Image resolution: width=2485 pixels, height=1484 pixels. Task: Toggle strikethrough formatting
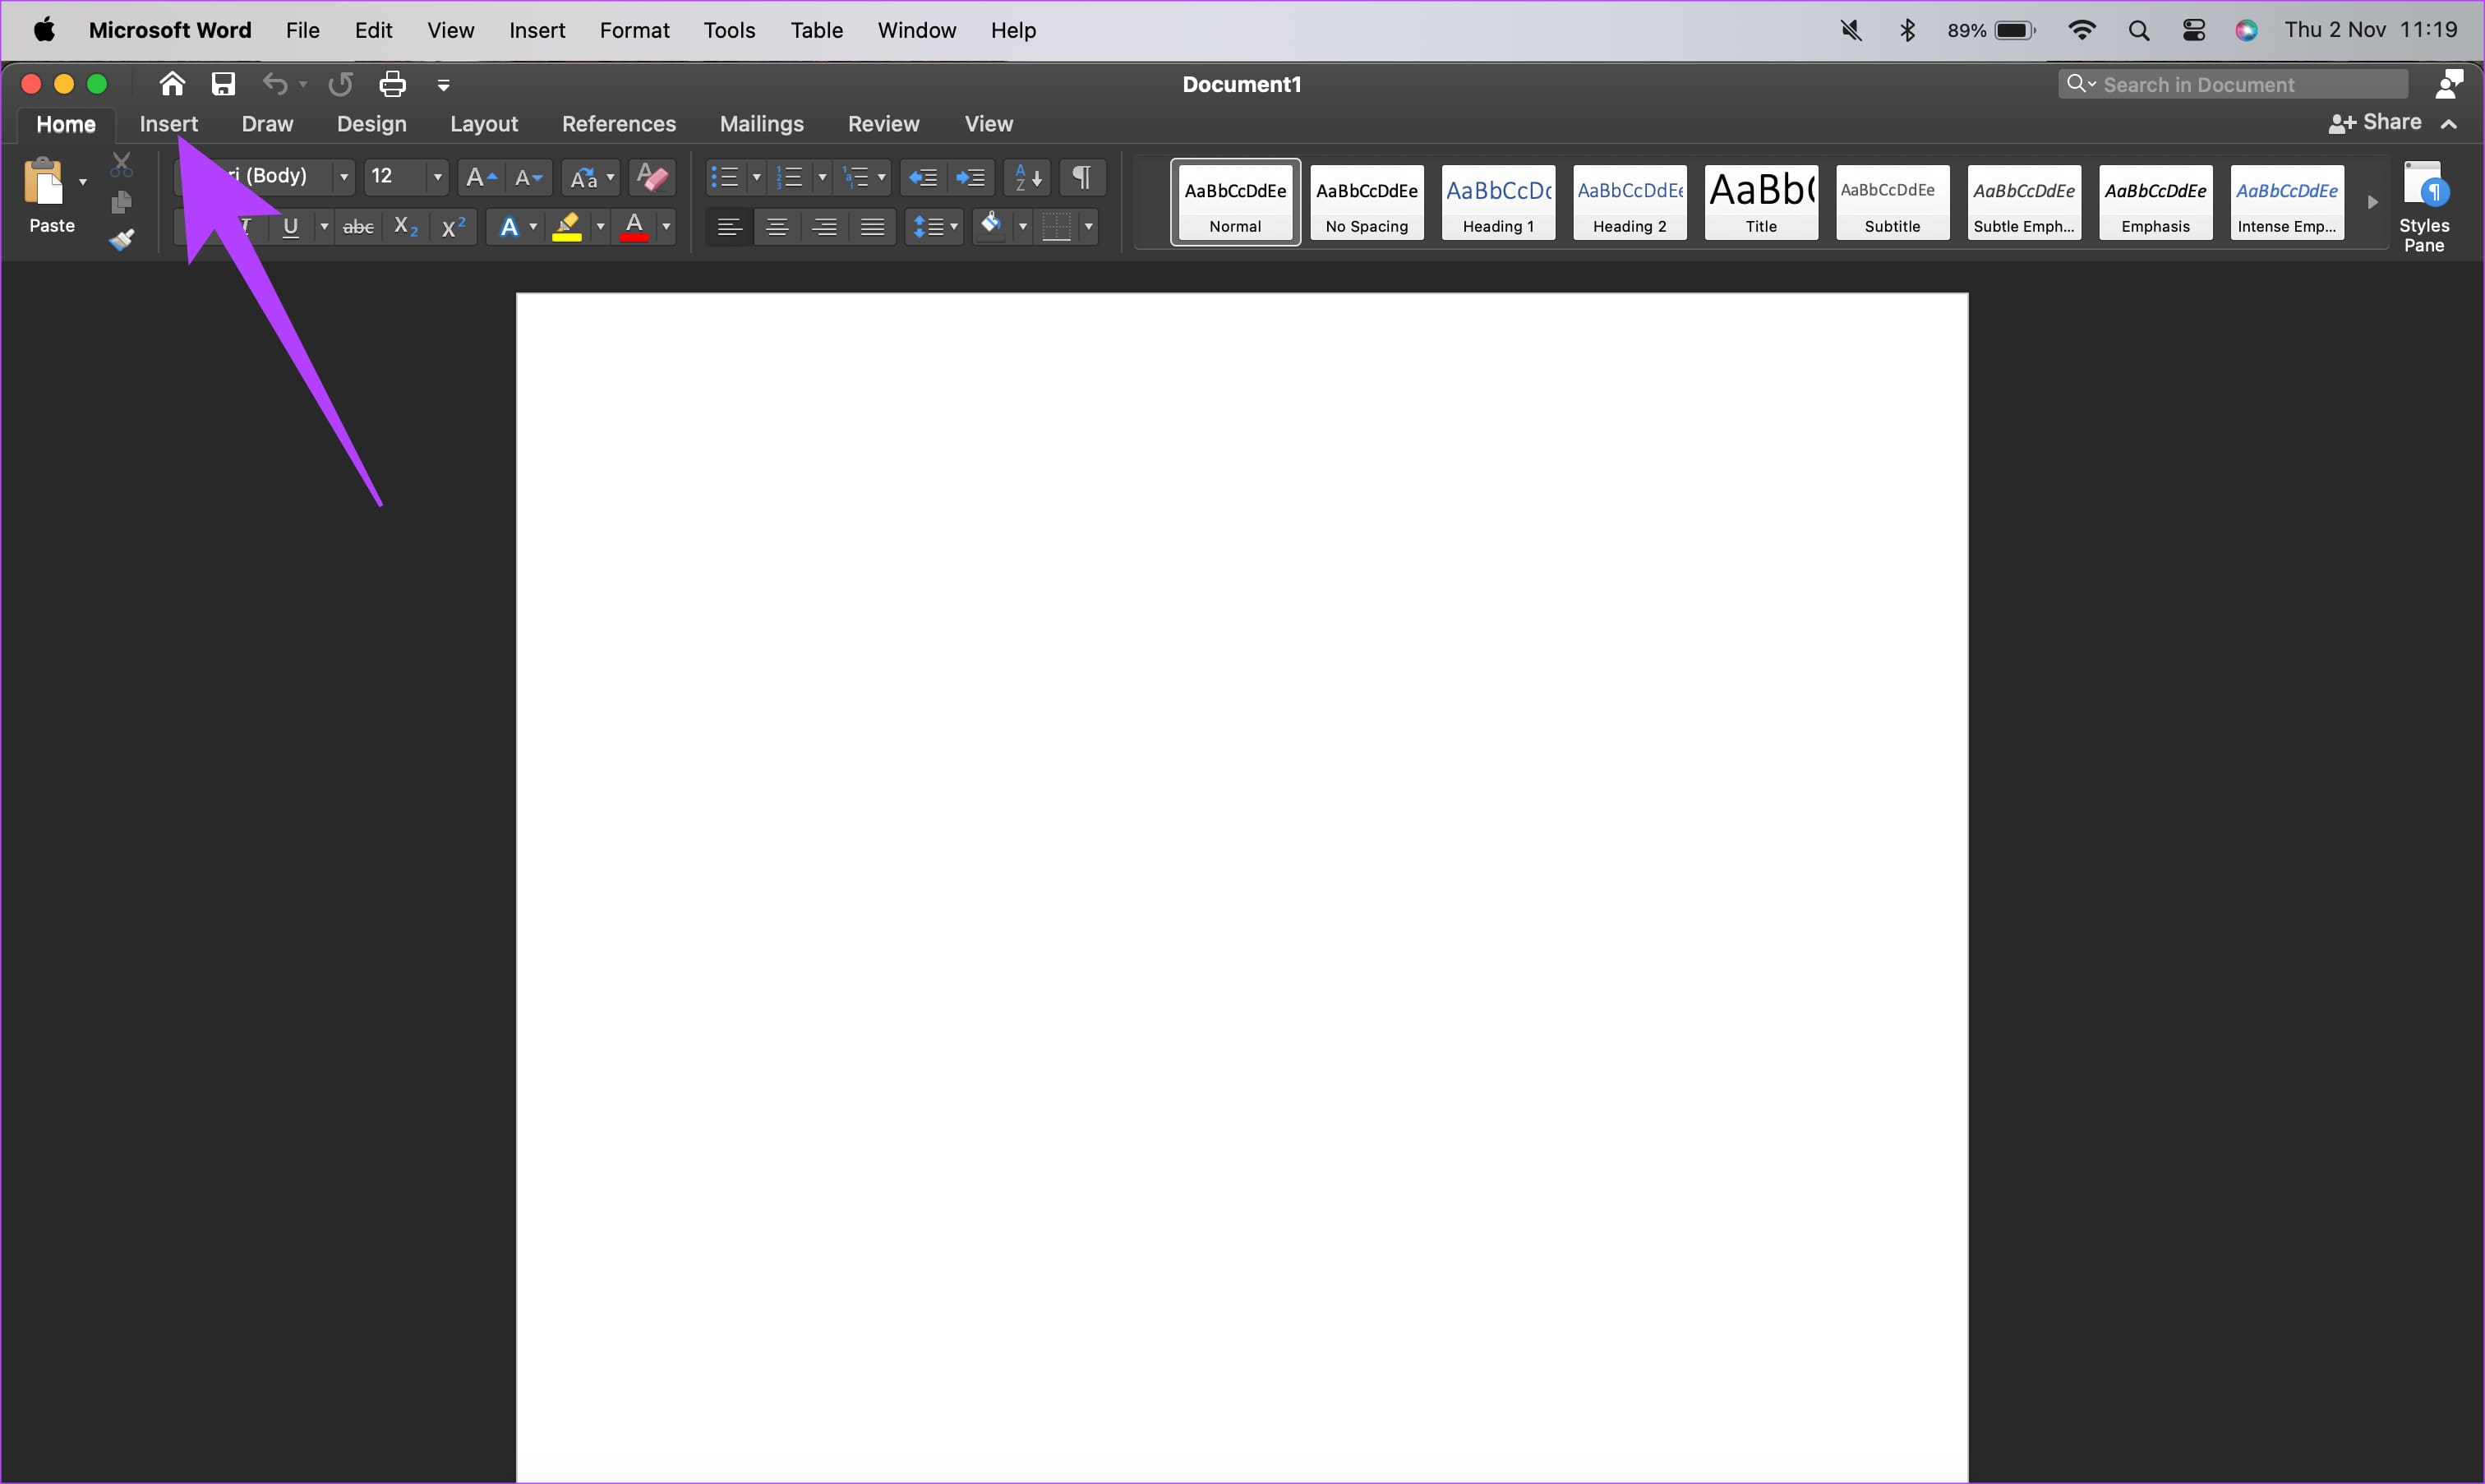[358, 227]
